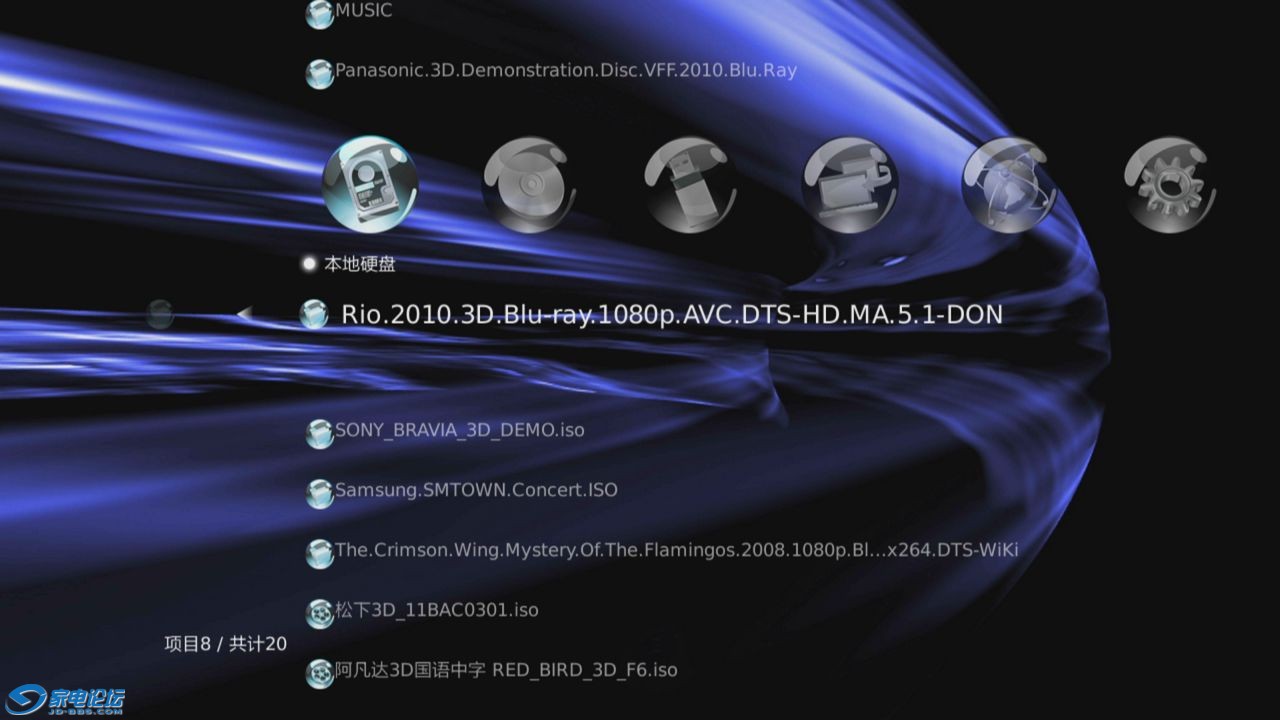Open the network share orb icon
Screen dimensions: 1280x720
pyautogui.click(x=850, y=184)
